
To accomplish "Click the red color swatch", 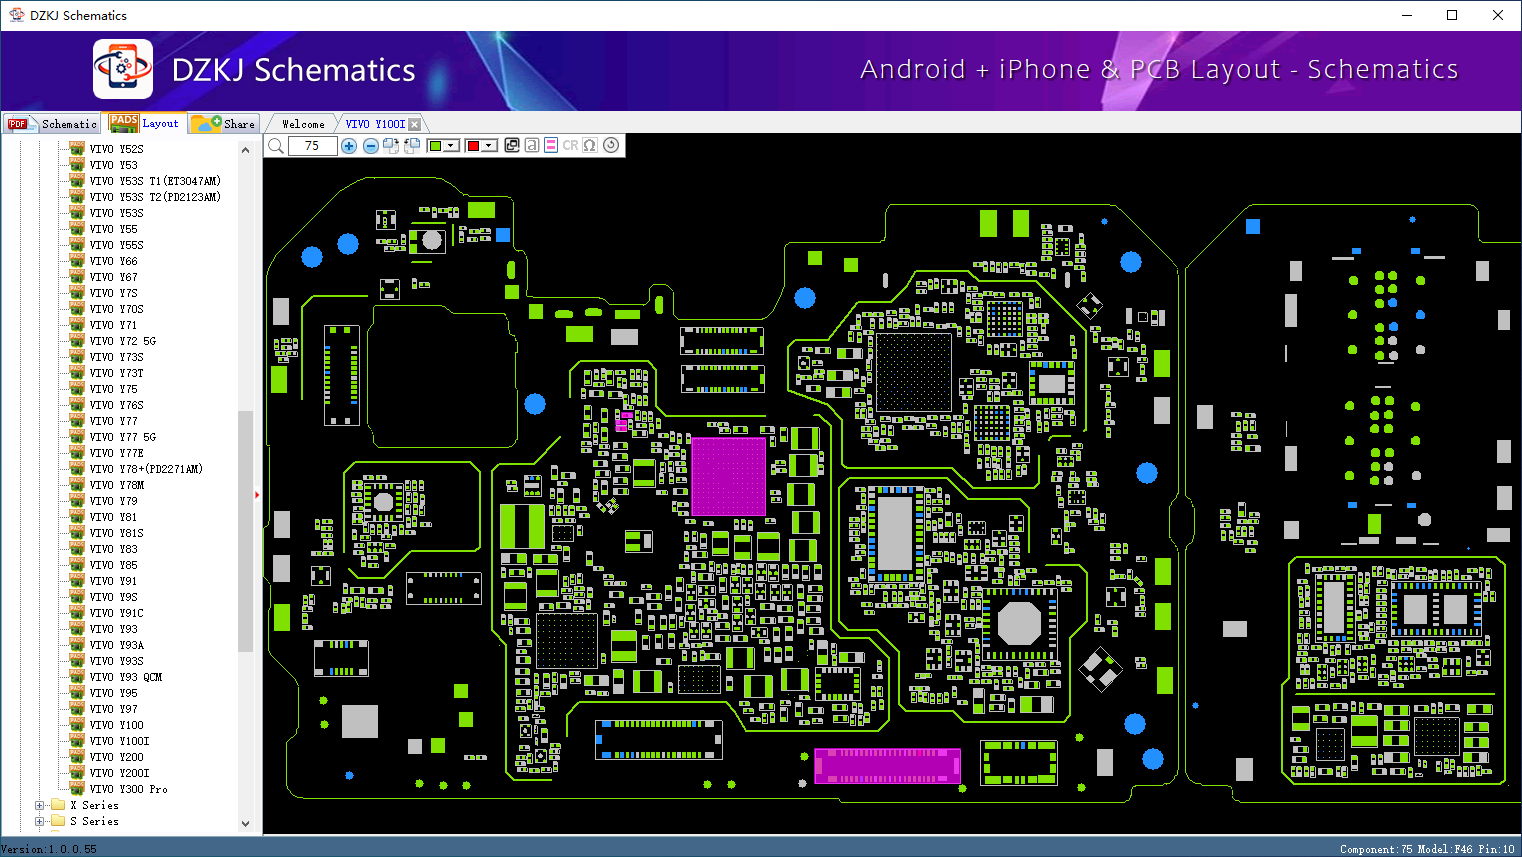I will click(x=473, y=146).
